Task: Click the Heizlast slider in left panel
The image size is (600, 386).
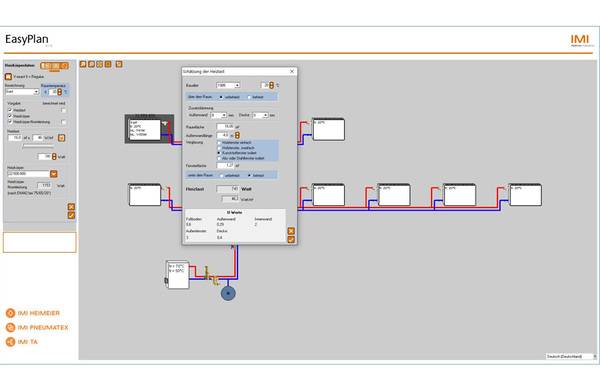Action: click(38, 146)
